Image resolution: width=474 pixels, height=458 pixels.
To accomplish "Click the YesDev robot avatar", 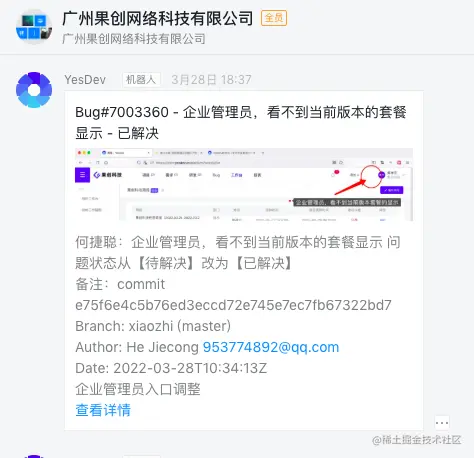I will point(34,90).
